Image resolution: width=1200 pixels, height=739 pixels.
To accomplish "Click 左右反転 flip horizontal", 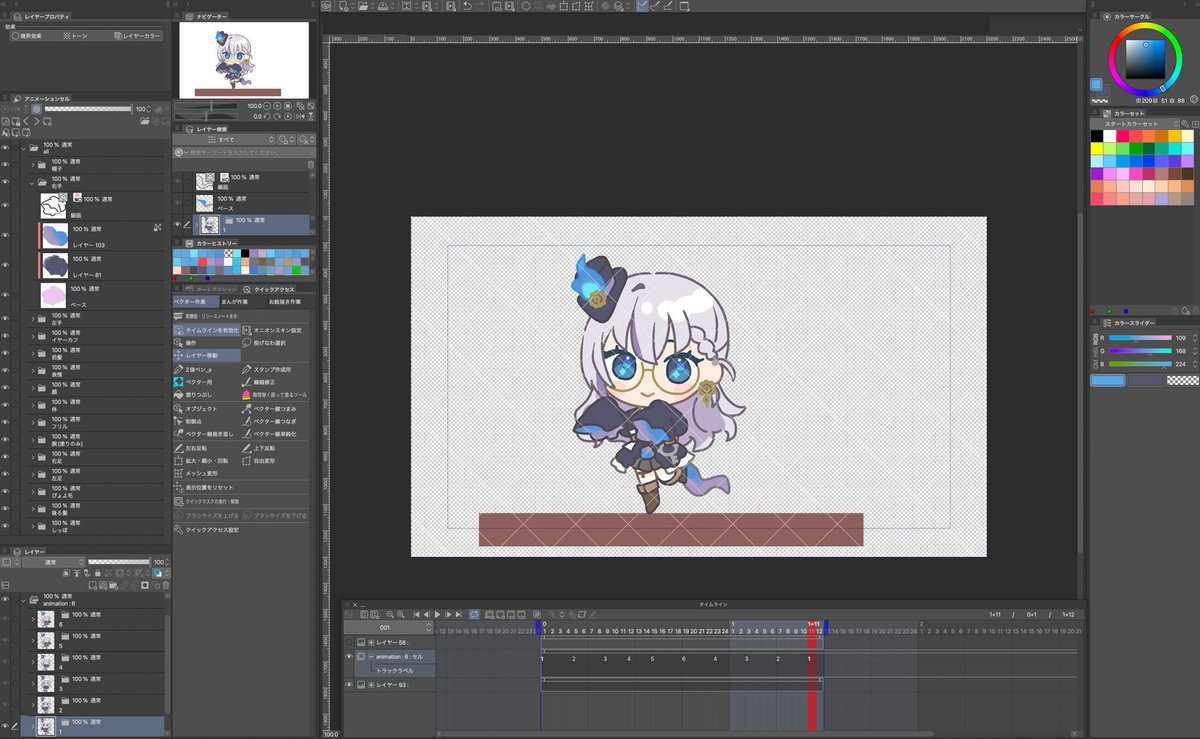I will point(205,448).
